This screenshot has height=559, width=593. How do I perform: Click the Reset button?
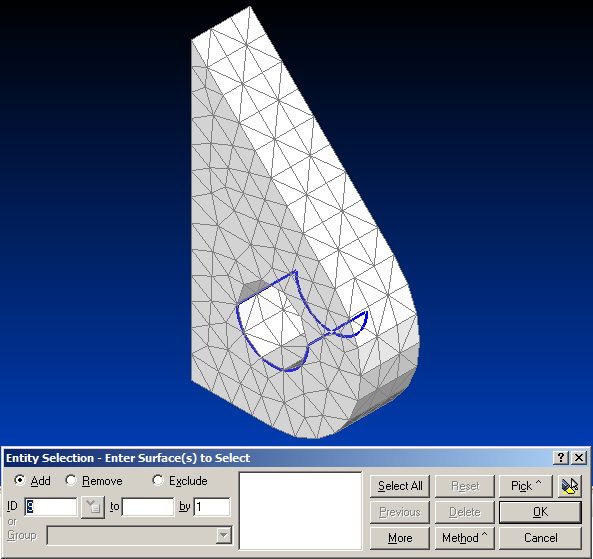click(465, 486)
